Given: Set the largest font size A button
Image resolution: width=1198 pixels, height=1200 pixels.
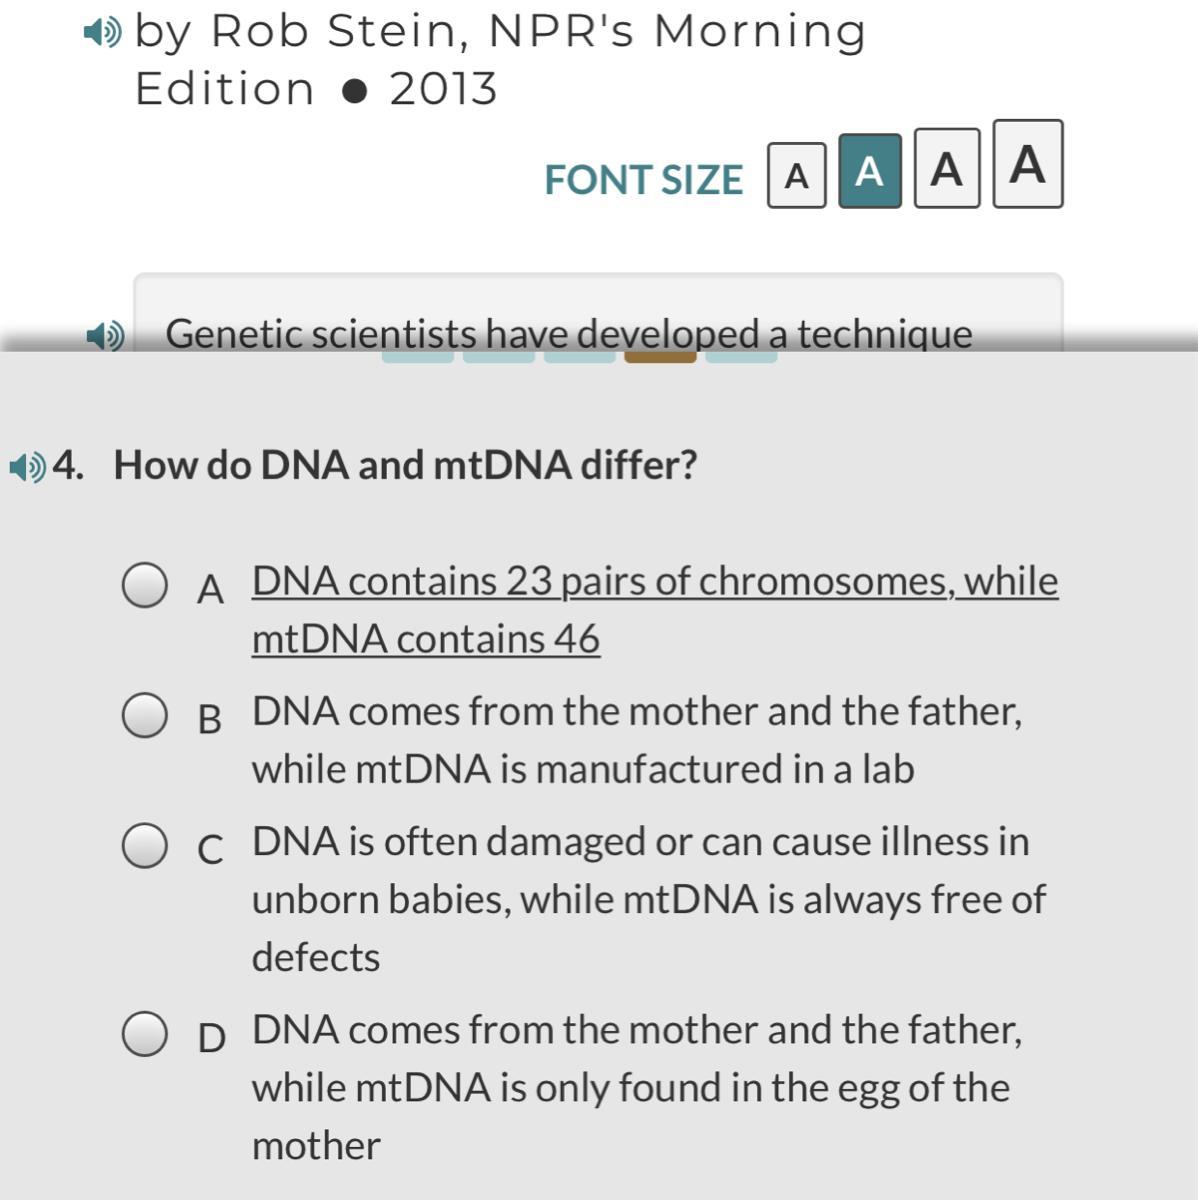Looking at the screenshot, I should 1027,164.
